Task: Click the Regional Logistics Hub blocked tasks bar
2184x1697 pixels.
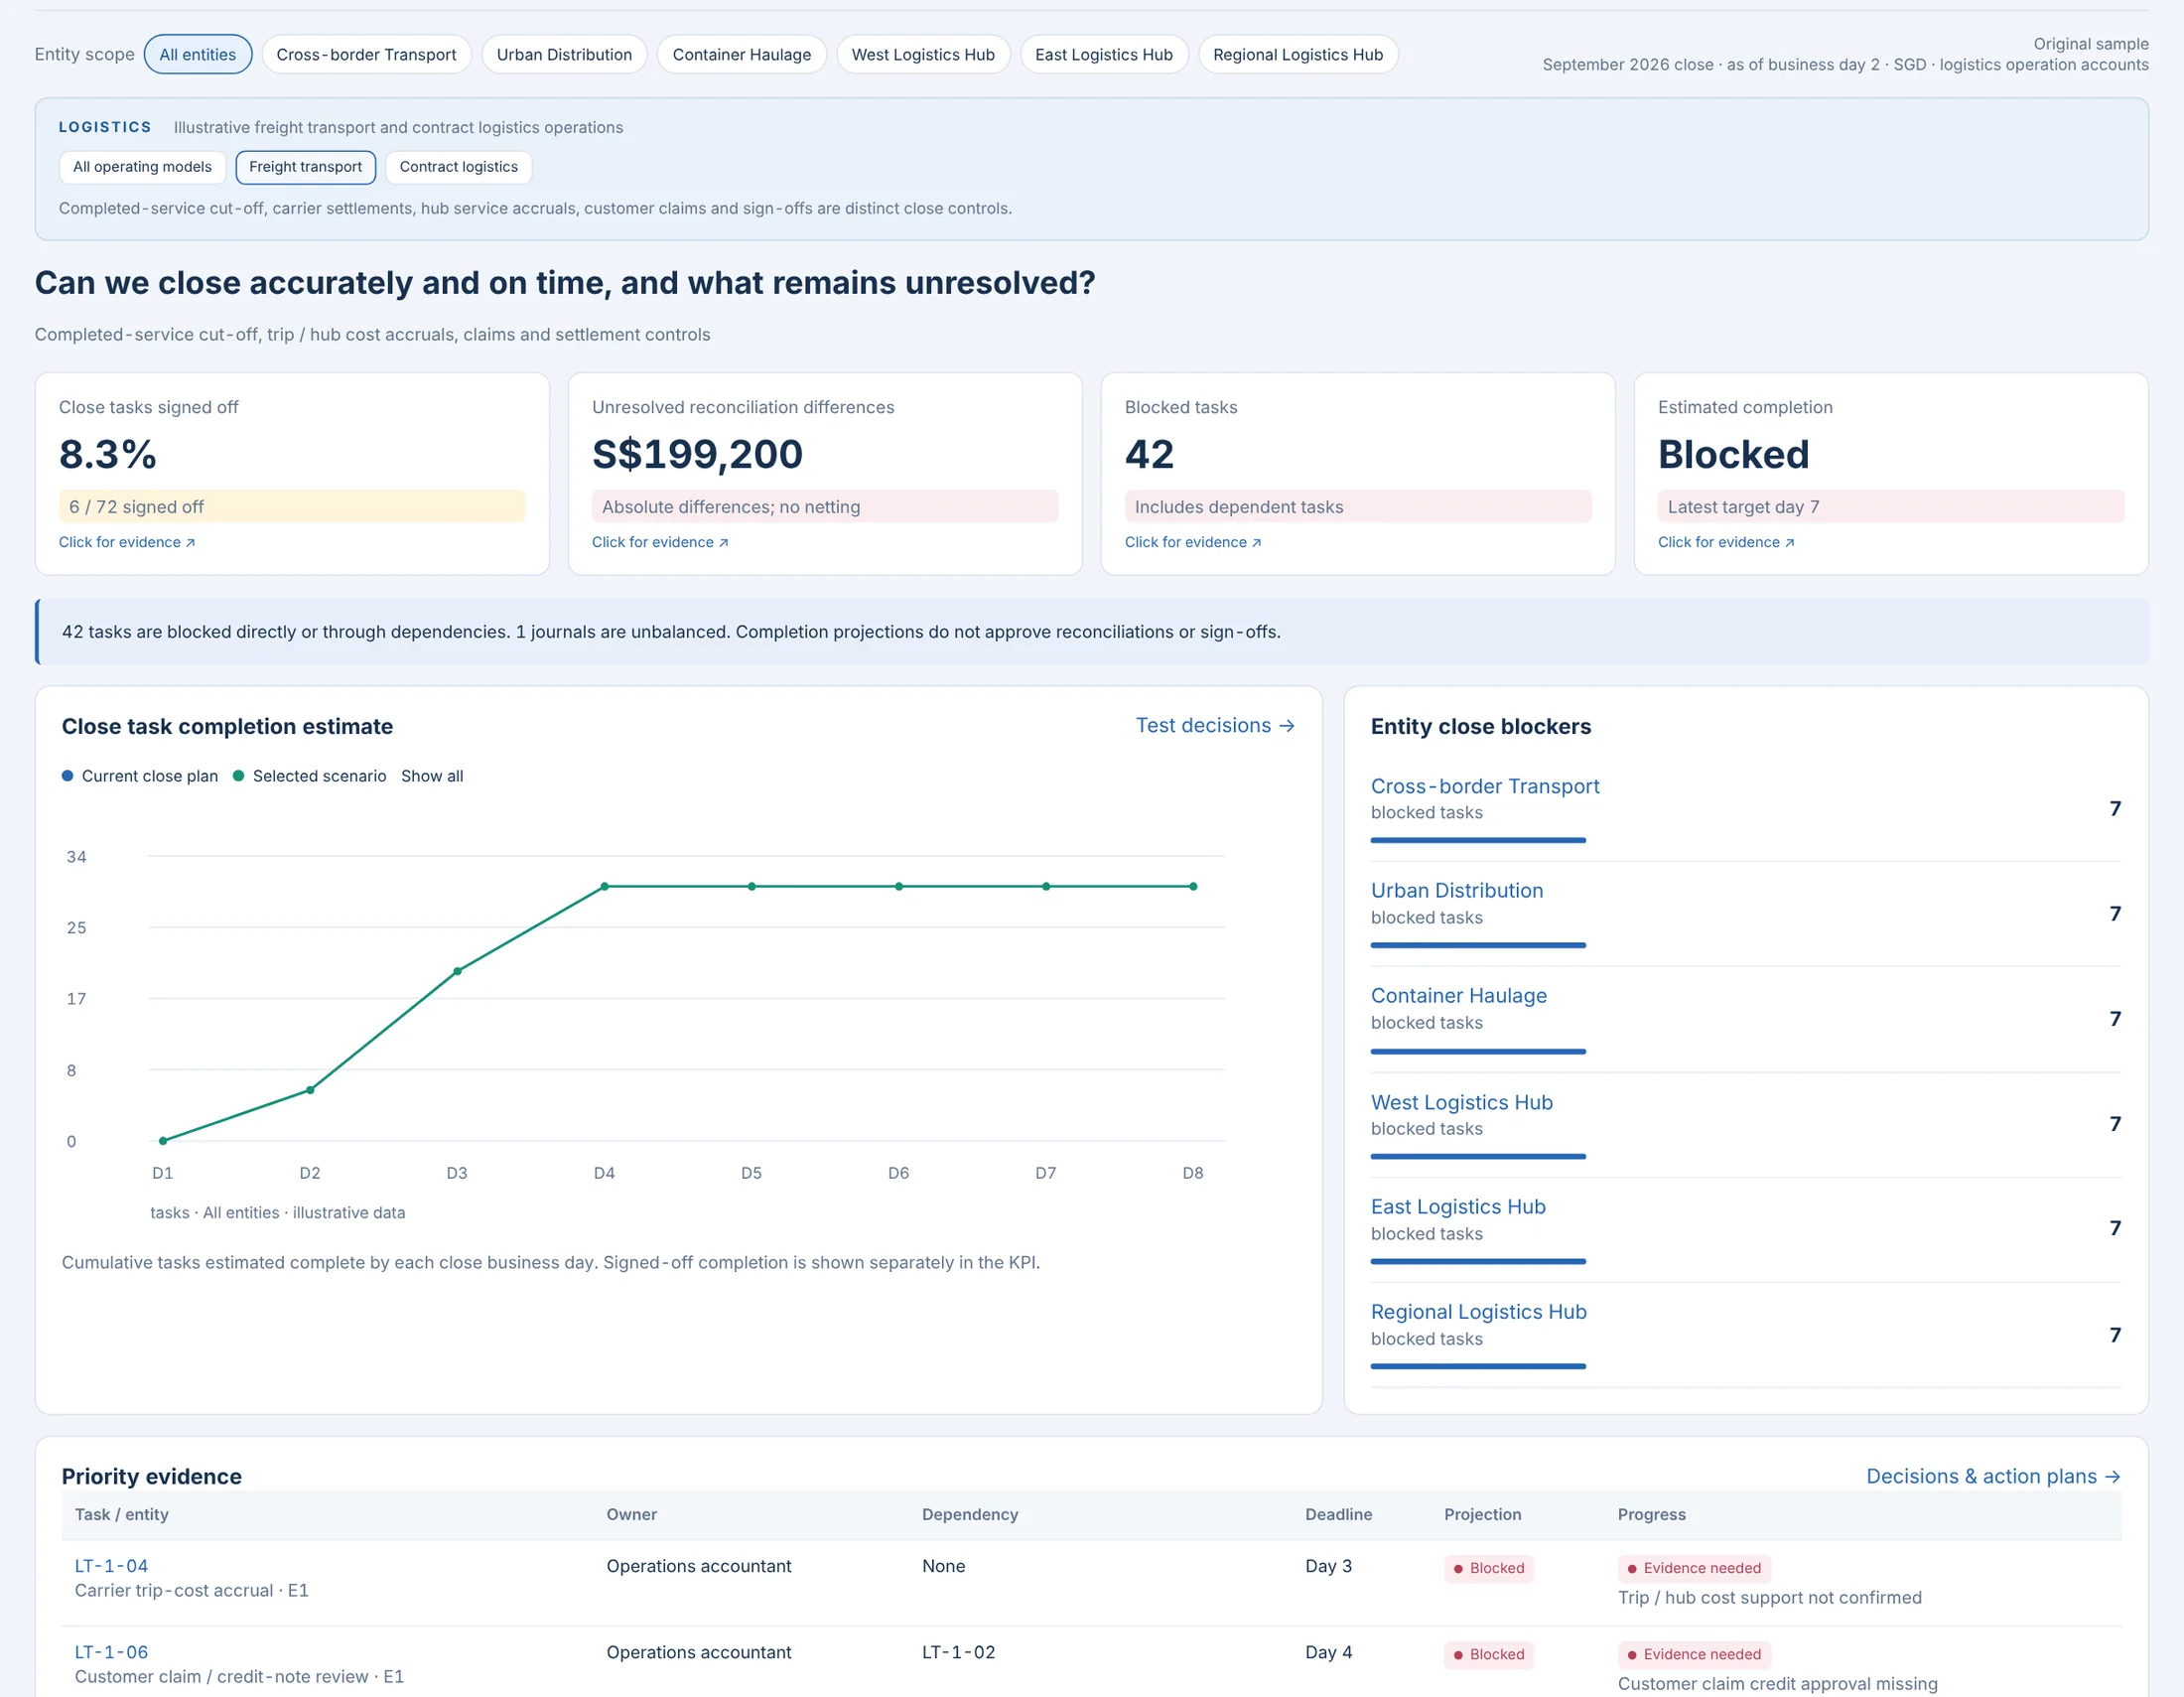Action: click(1478, 1366)
